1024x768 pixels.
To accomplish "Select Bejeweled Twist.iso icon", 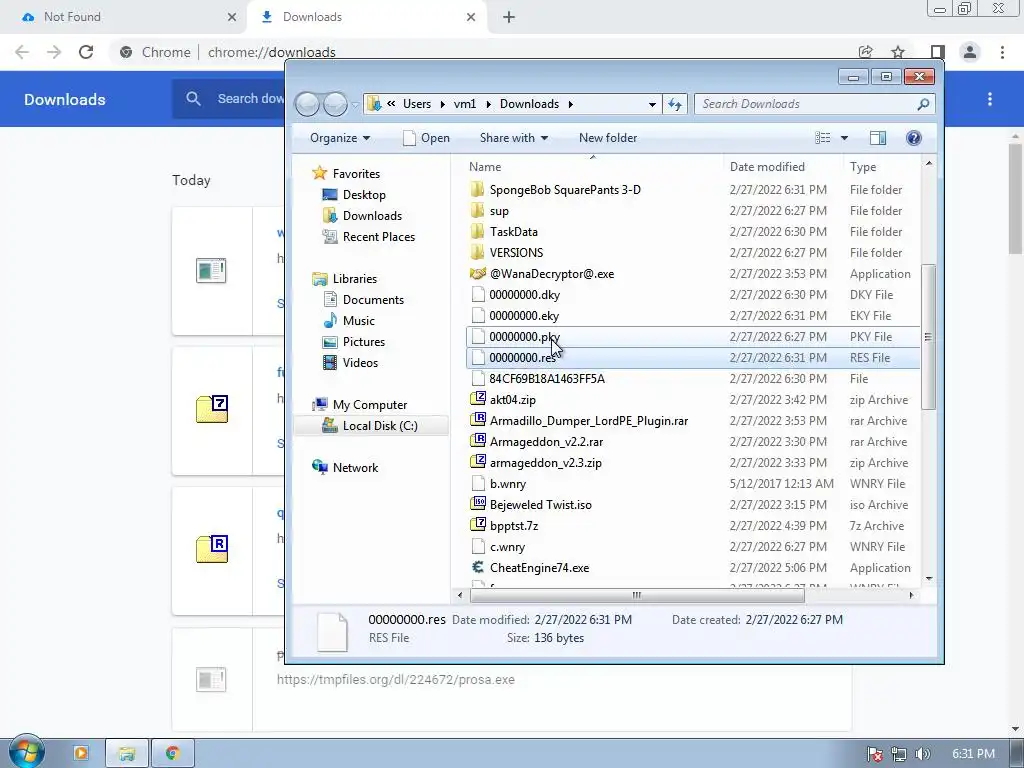I will (x=479, y=504).
